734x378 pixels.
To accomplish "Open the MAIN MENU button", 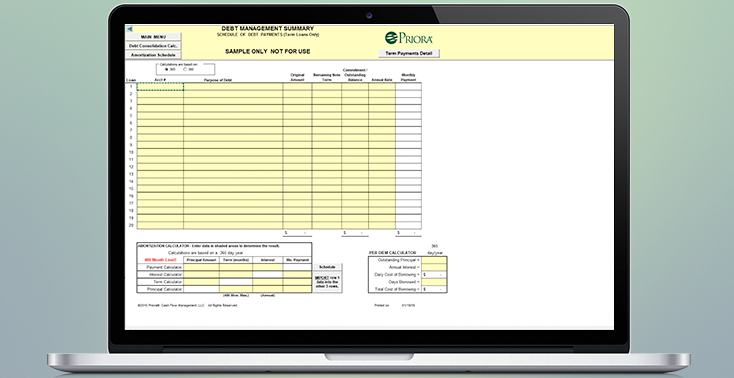I will [154, 37].
